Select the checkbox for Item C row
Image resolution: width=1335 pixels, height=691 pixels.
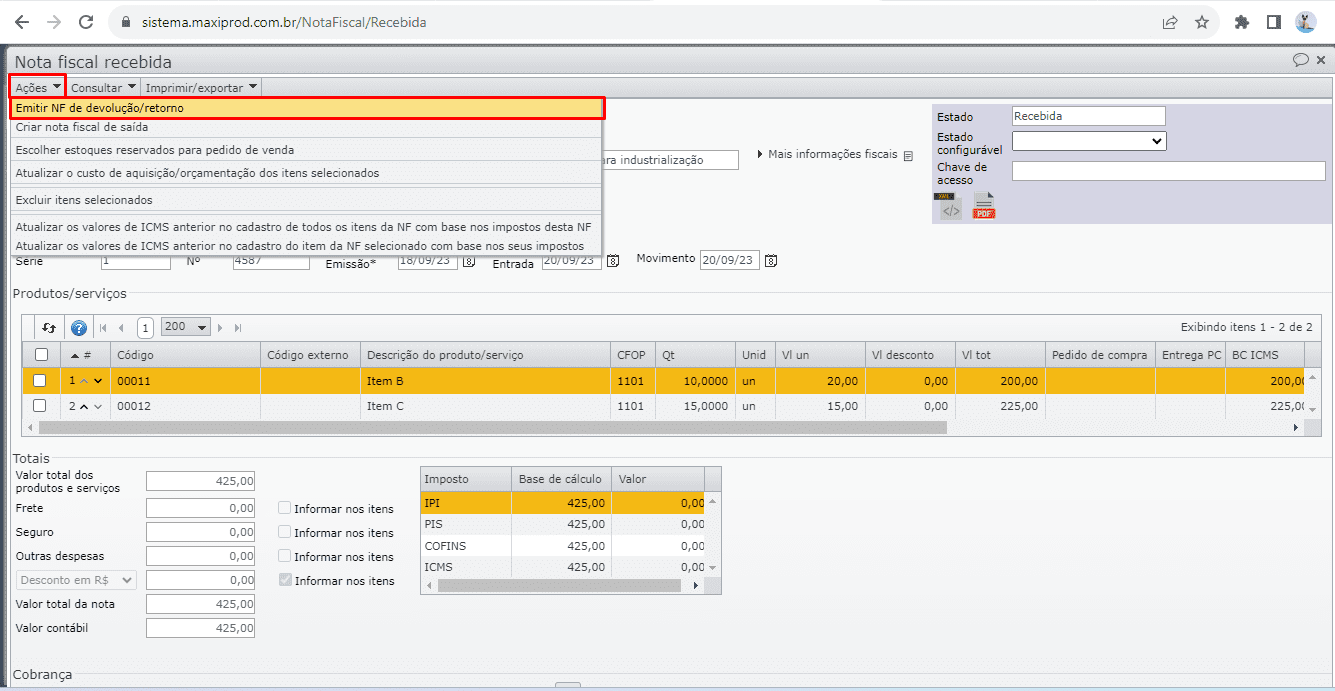(40, 406)
